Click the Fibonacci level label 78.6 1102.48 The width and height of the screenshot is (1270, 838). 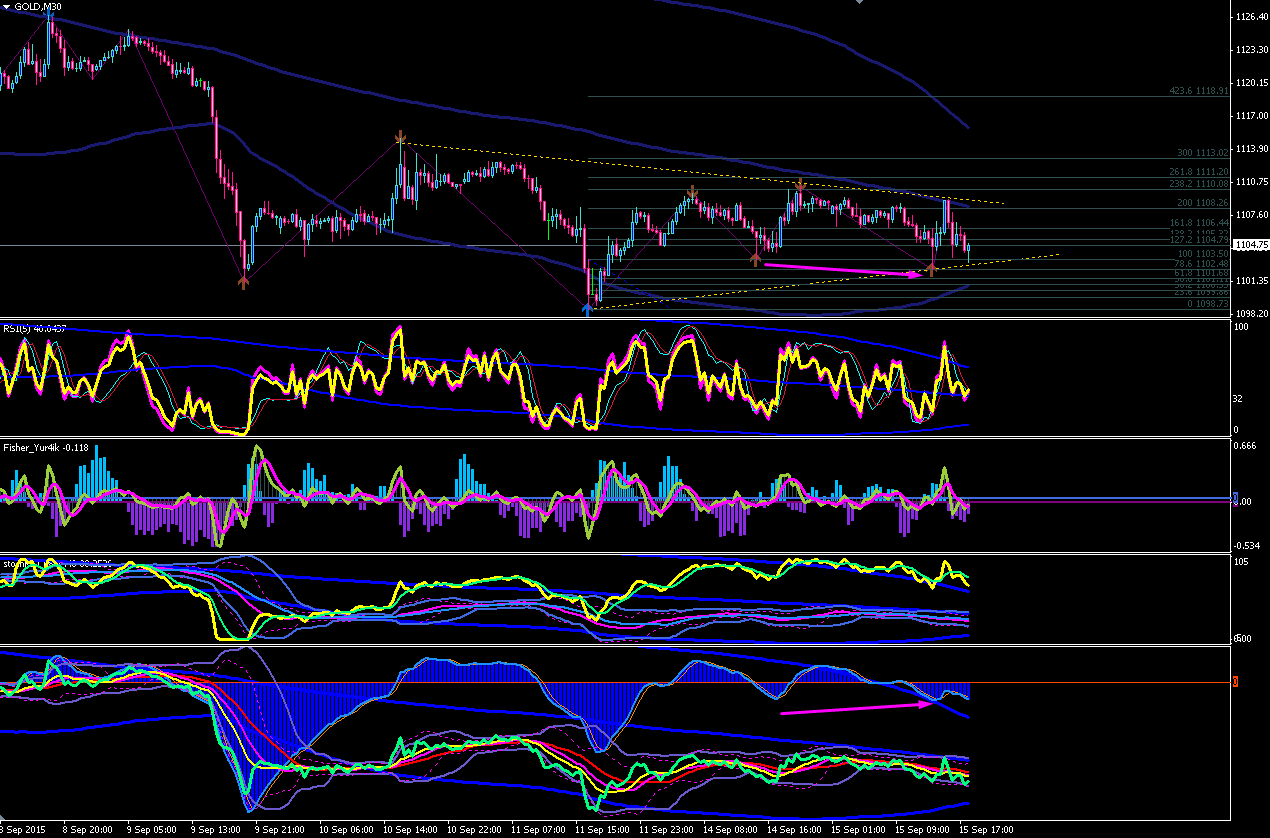click(x=1200, y=264)
